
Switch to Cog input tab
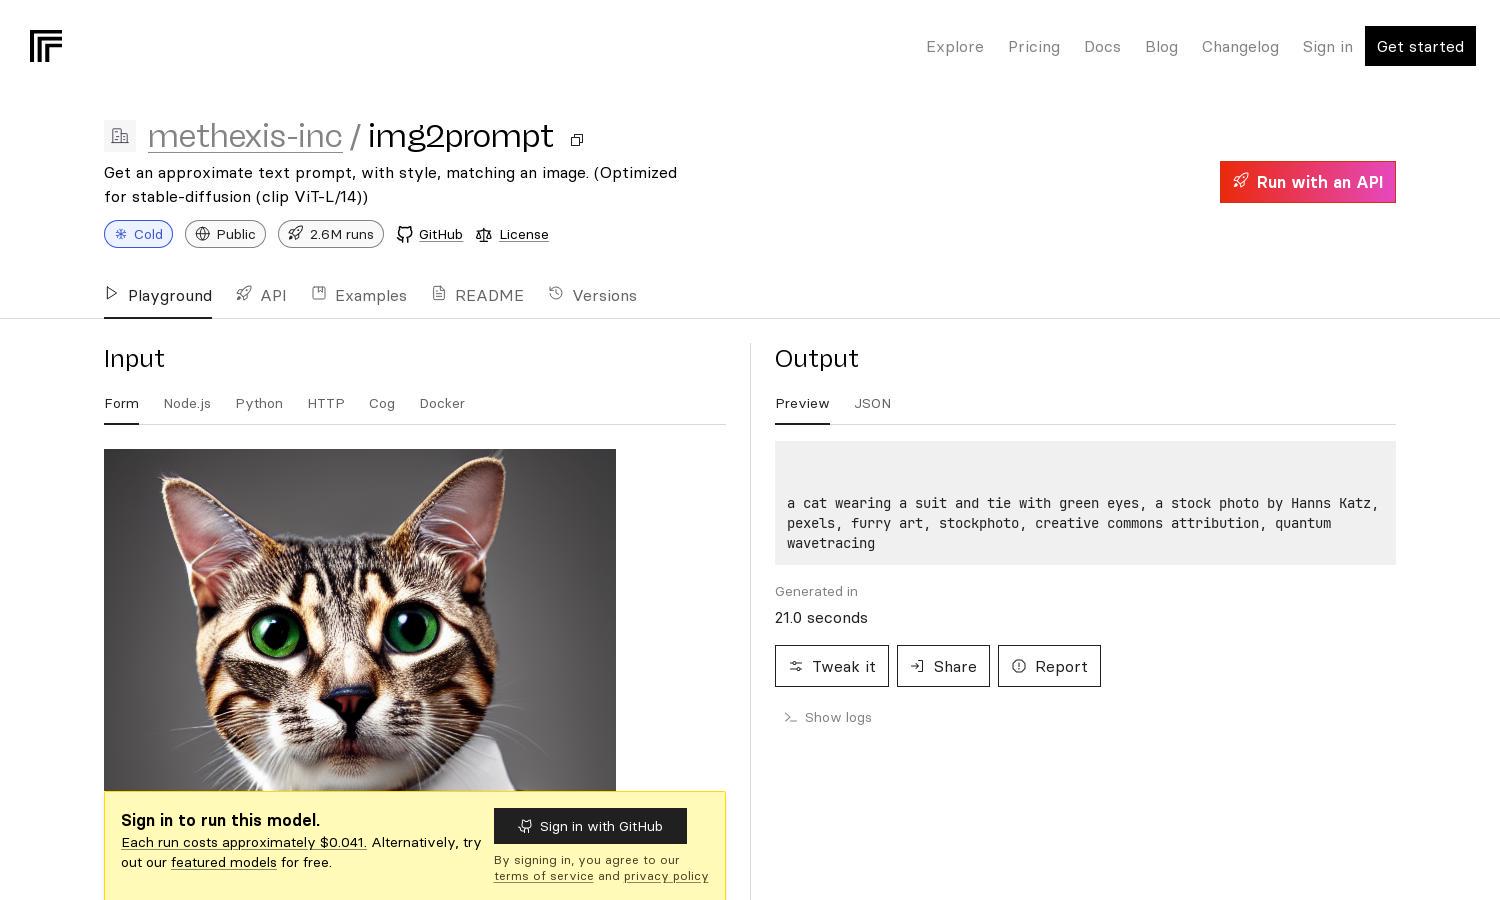(x=382, y=403)
